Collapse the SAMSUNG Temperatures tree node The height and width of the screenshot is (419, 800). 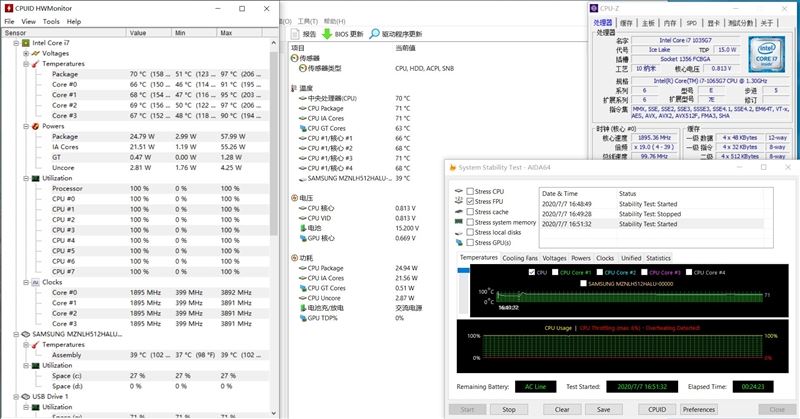[26, 344]
